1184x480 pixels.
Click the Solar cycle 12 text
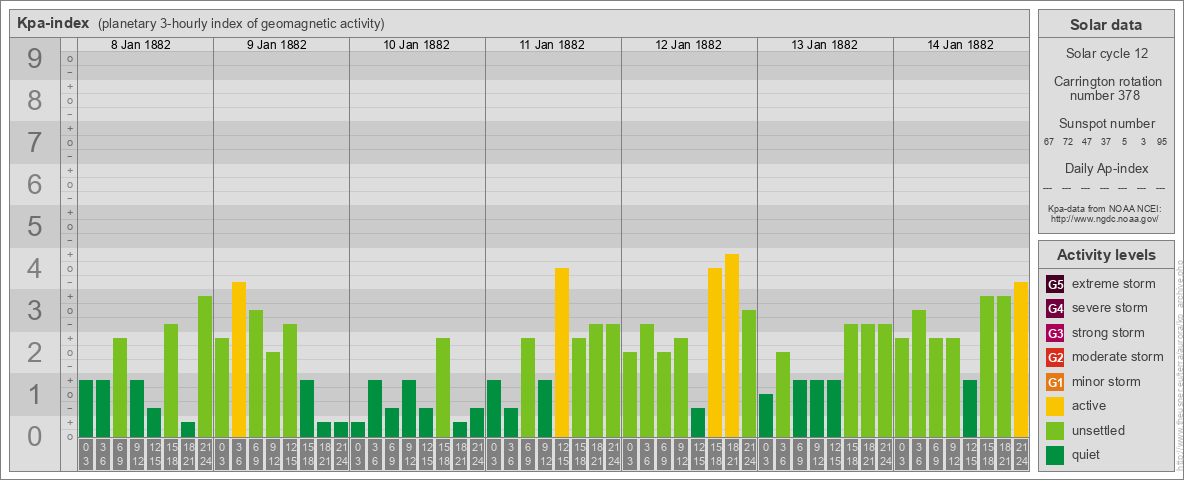(x=1105, y=54)
